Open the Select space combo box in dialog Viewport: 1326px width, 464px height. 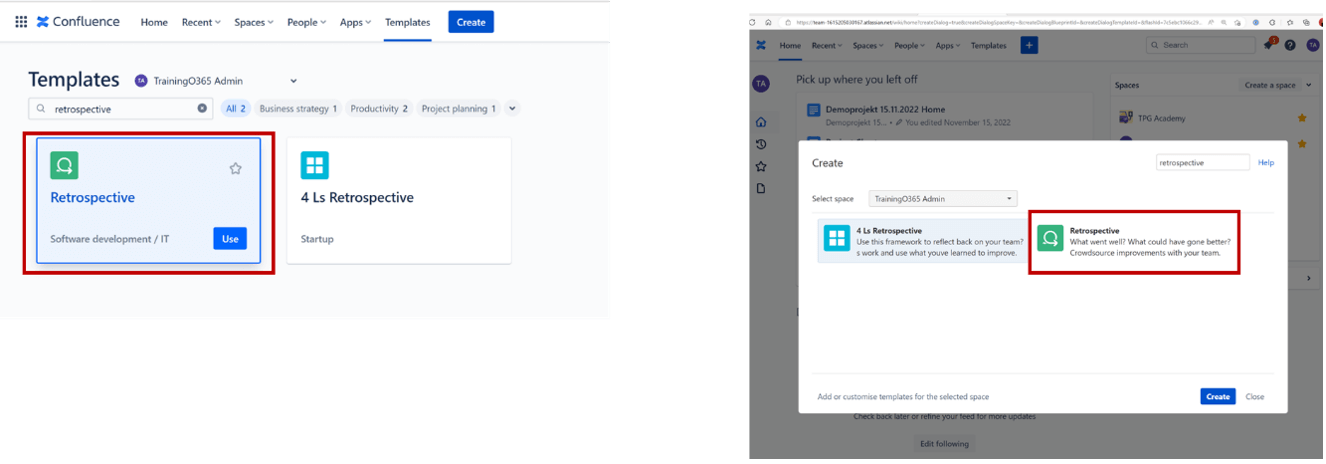pyautogui.click(x=942, y=199)
